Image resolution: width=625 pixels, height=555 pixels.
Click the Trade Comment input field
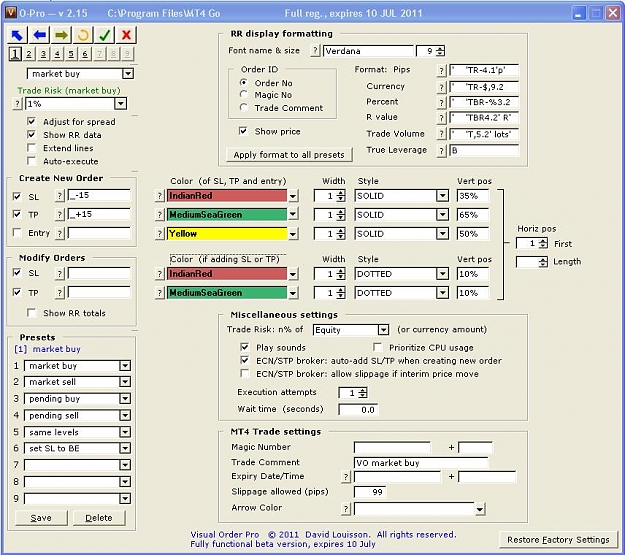coord(421,463)
